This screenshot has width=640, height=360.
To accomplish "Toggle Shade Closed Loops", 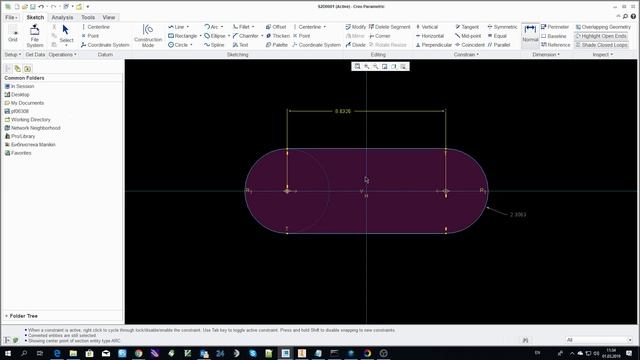I will click(602, 45).
